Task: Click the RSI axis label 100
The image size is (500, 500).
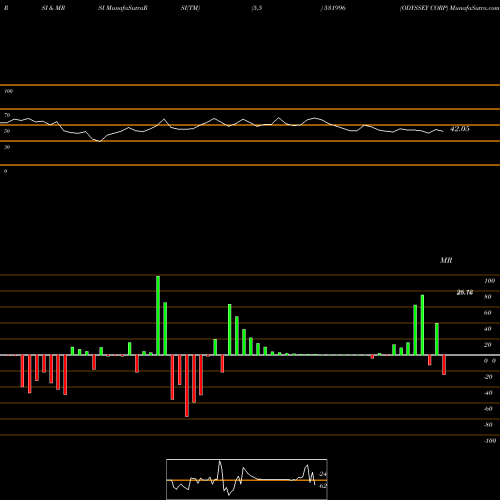Action: (8, 91)
